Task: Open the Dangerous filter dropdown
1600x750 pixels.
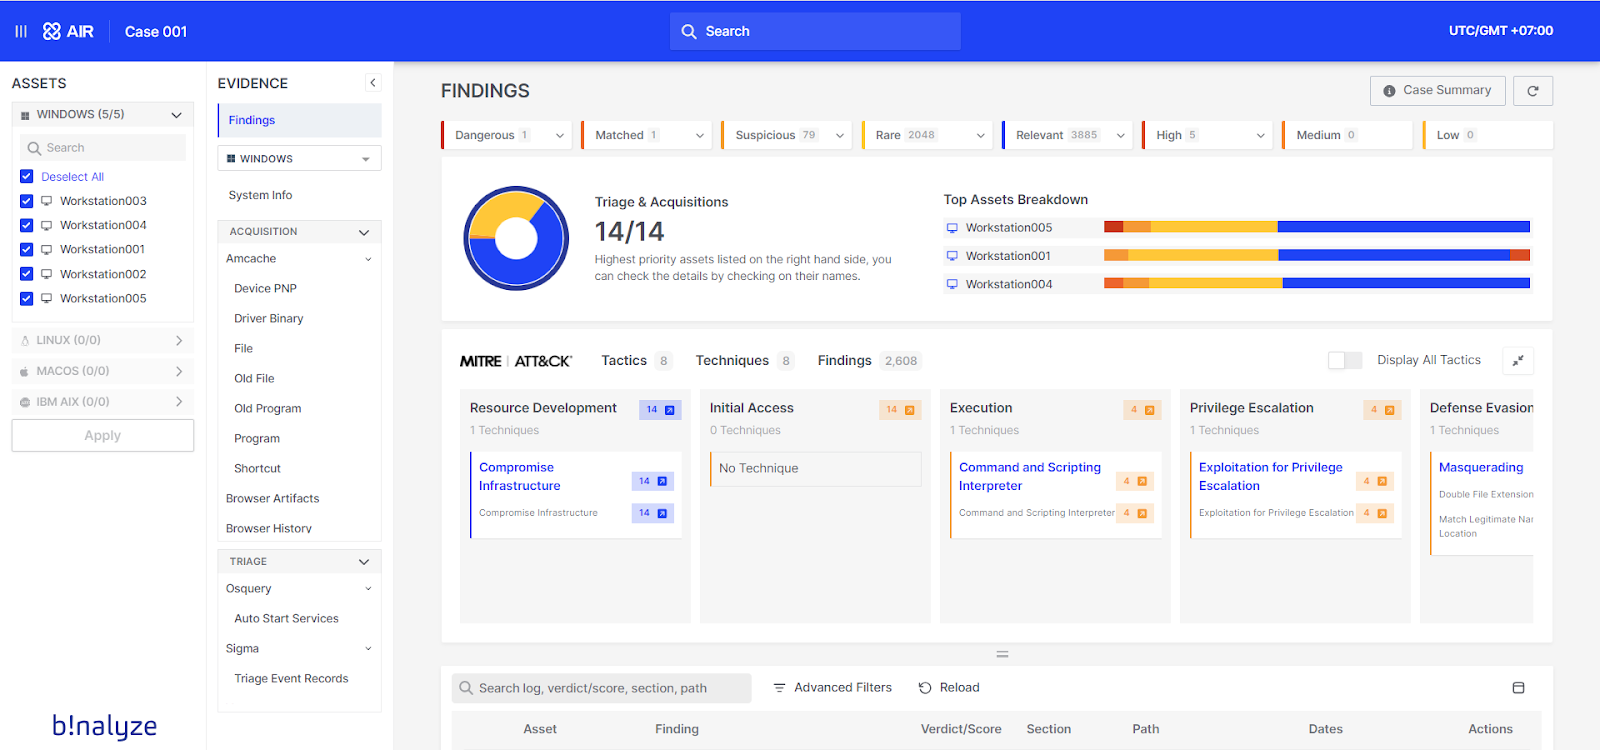Action: coord(559,135)
